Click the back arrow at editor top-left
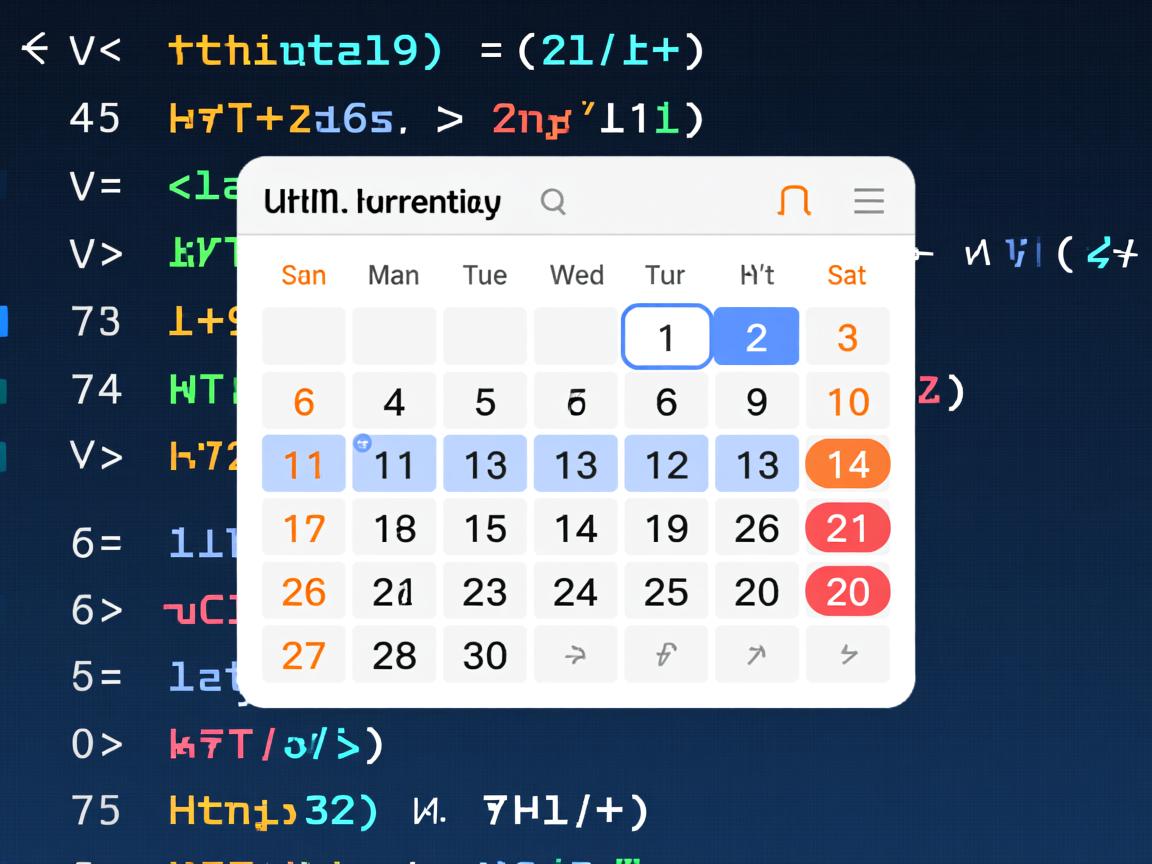 click(34, 48)
